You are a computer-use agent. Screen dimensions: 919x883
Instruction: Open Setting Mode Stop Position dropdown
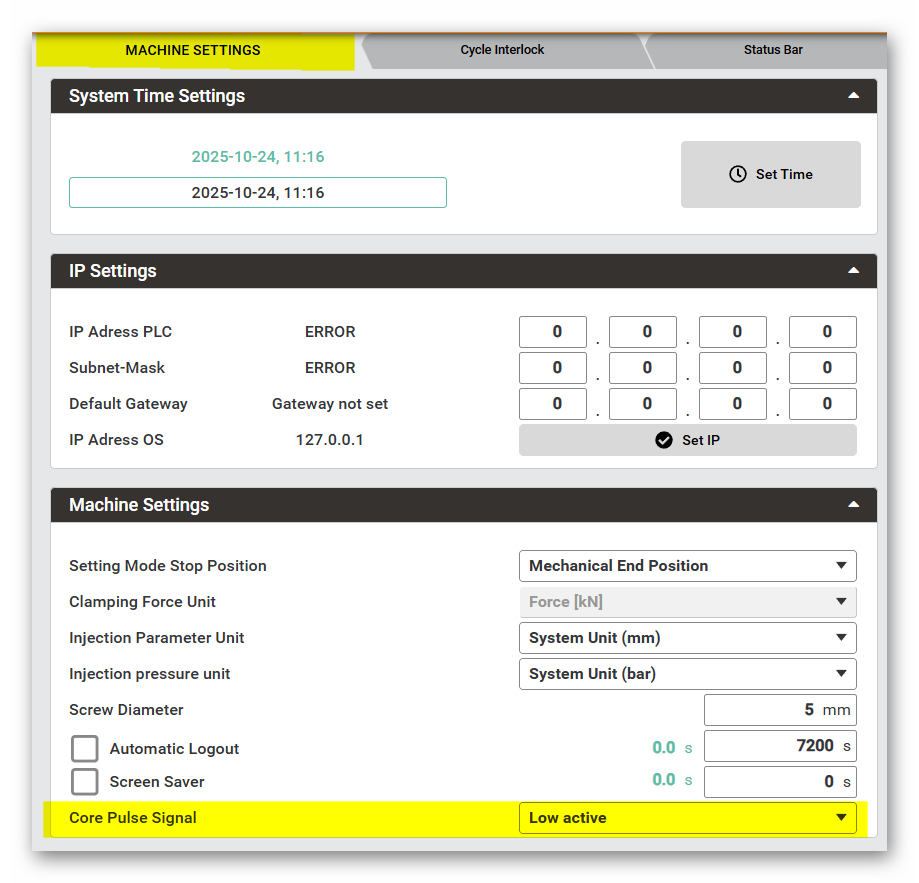pos(687,566)
